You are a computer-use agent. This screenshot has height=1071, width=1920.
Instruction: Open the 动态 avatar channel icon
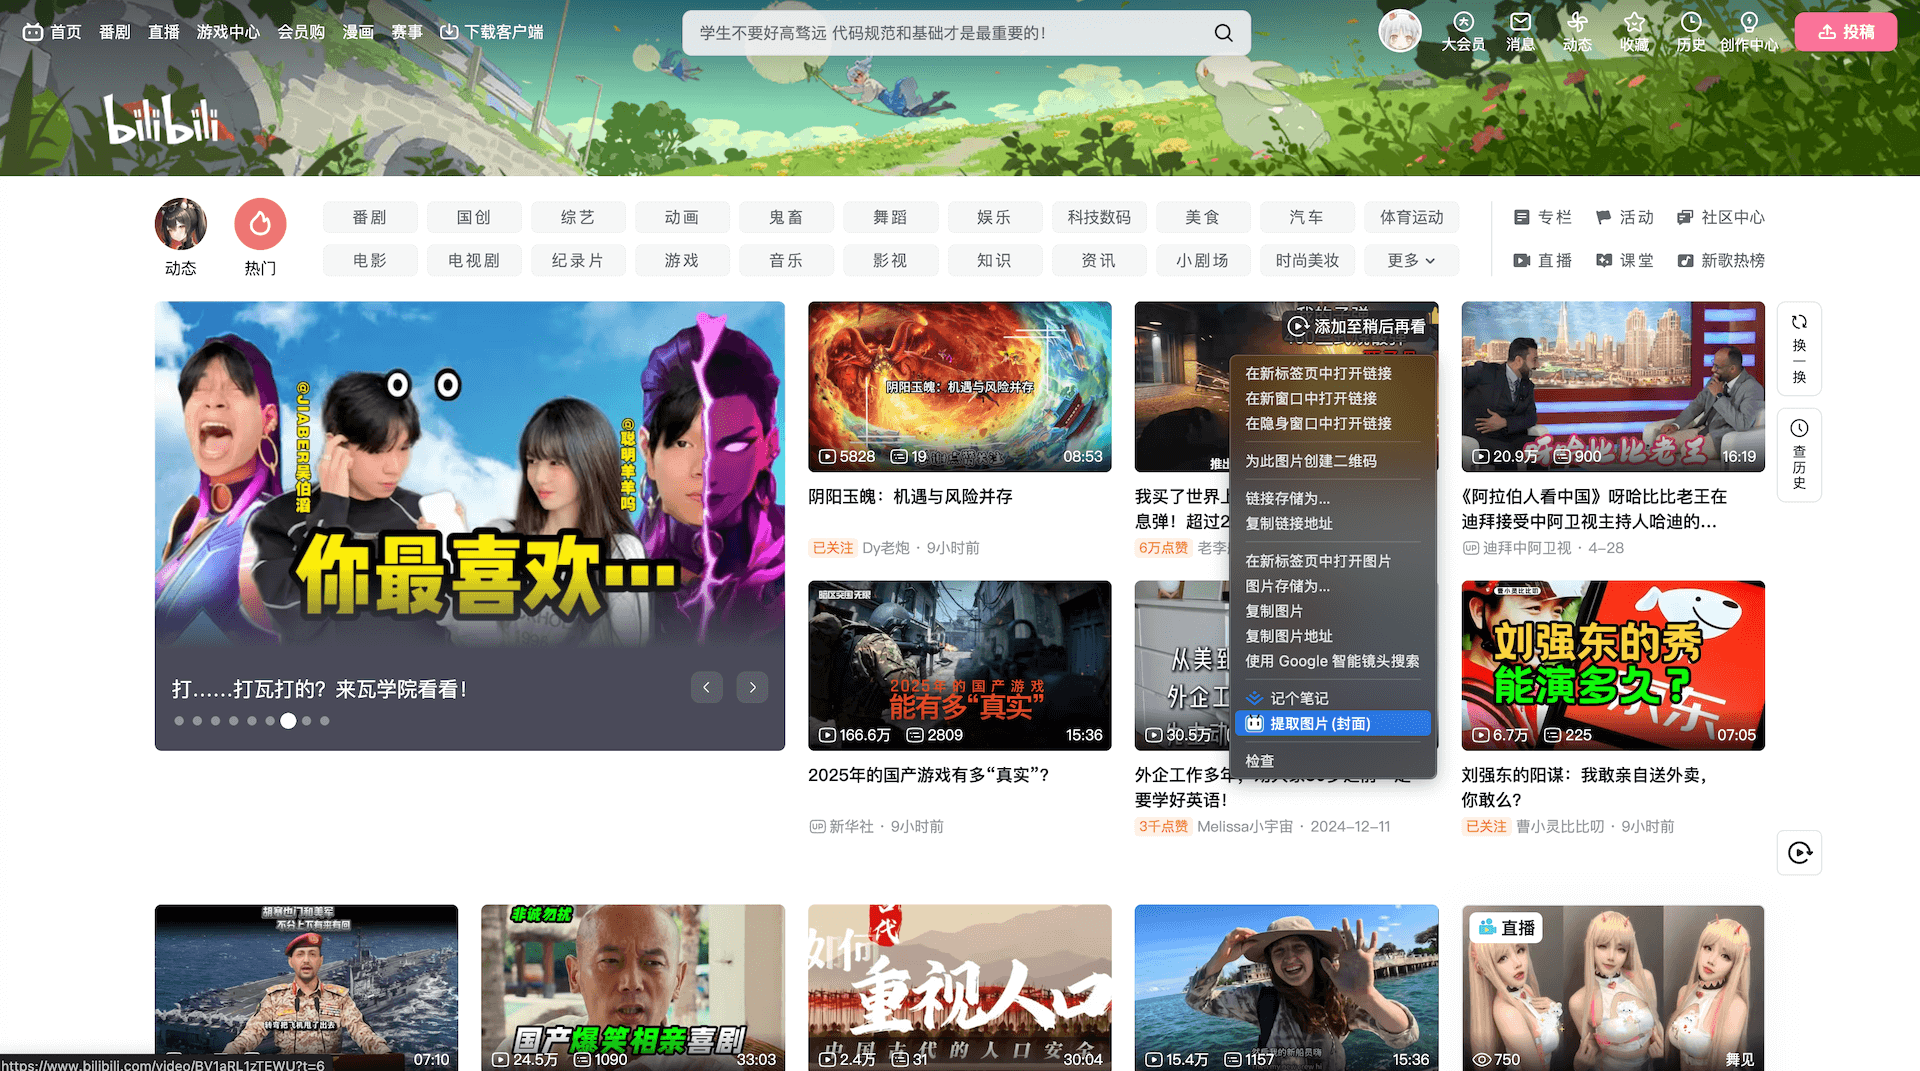(181, 224)
